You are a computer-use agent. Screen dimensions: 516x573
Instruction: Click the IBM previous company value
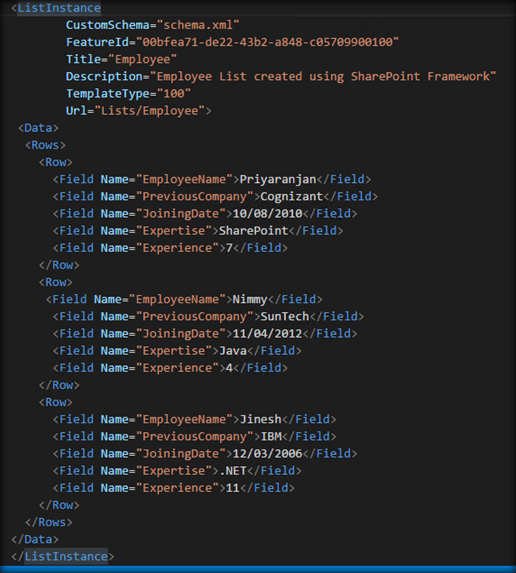(x=271, y=436)
